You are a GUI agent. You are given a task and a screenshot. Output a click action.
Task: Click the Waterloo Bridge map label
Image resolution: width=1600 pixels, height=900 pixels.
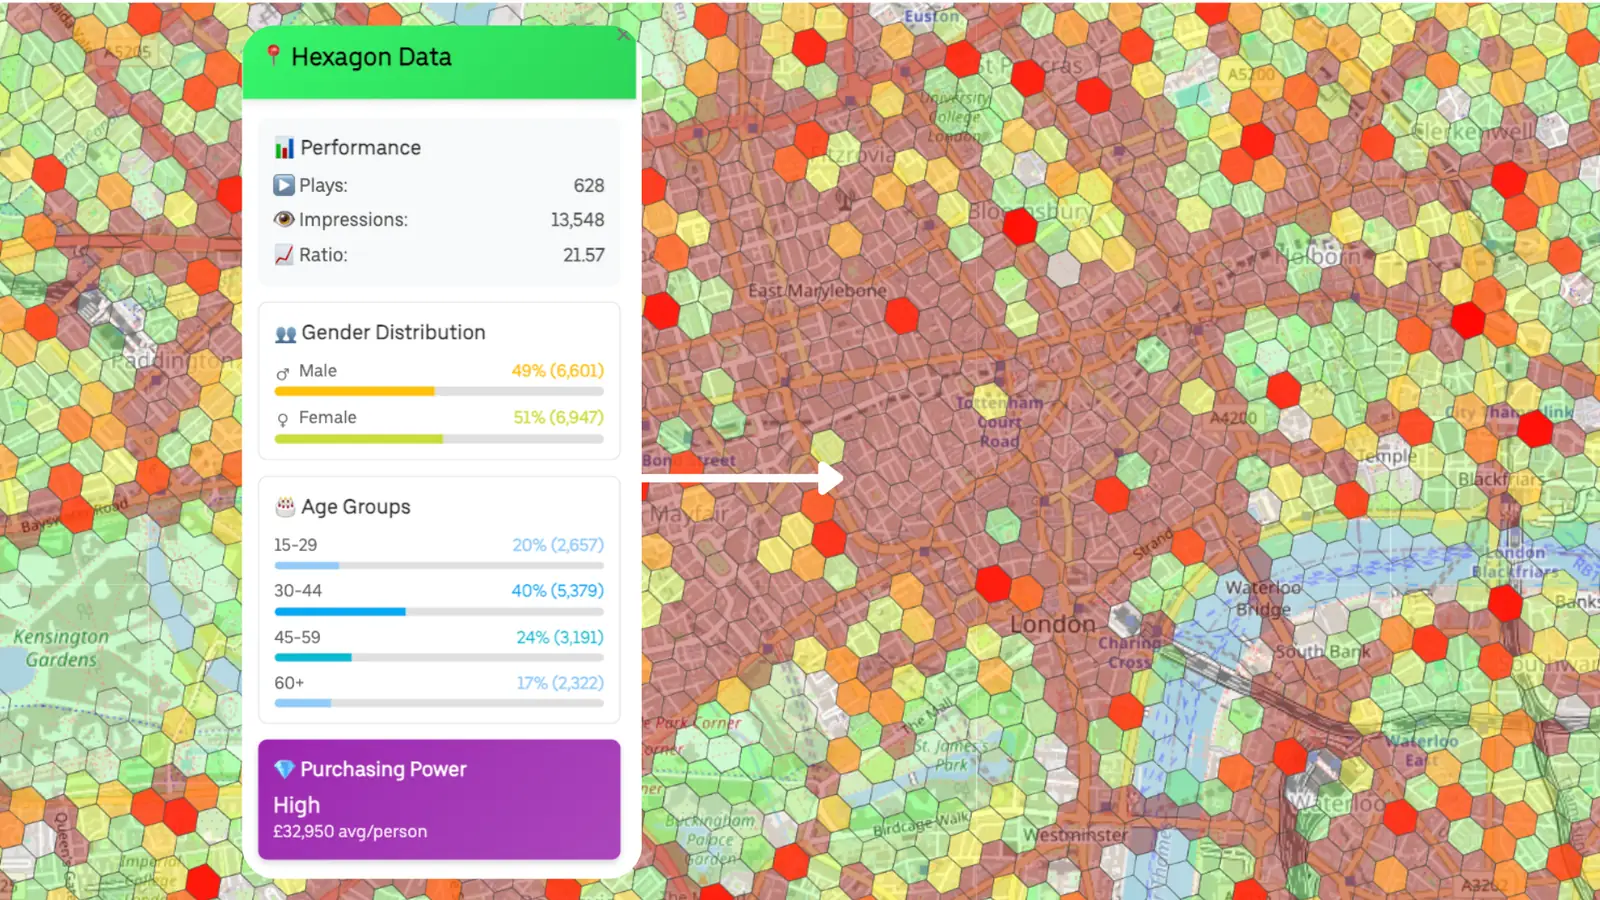[x=1263, y=598]
